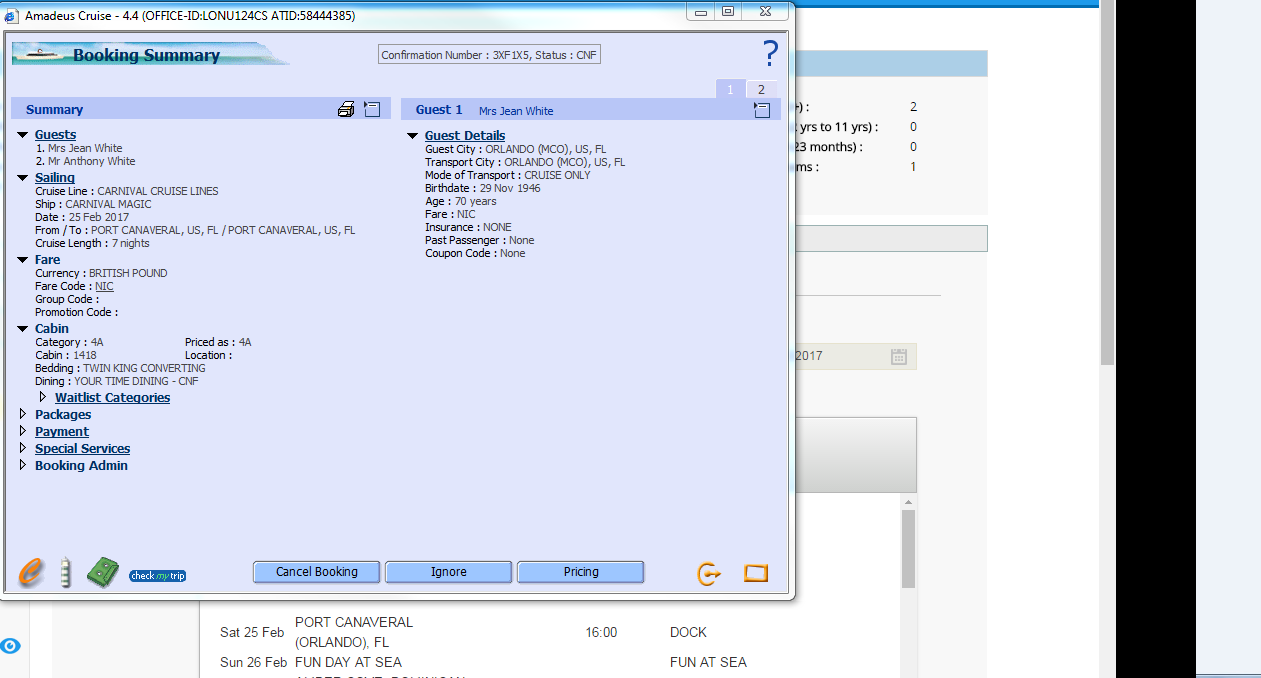Open help with the blue question mark
The width and height of the screenshot is (1261, 678).
(x=770, y=54)
